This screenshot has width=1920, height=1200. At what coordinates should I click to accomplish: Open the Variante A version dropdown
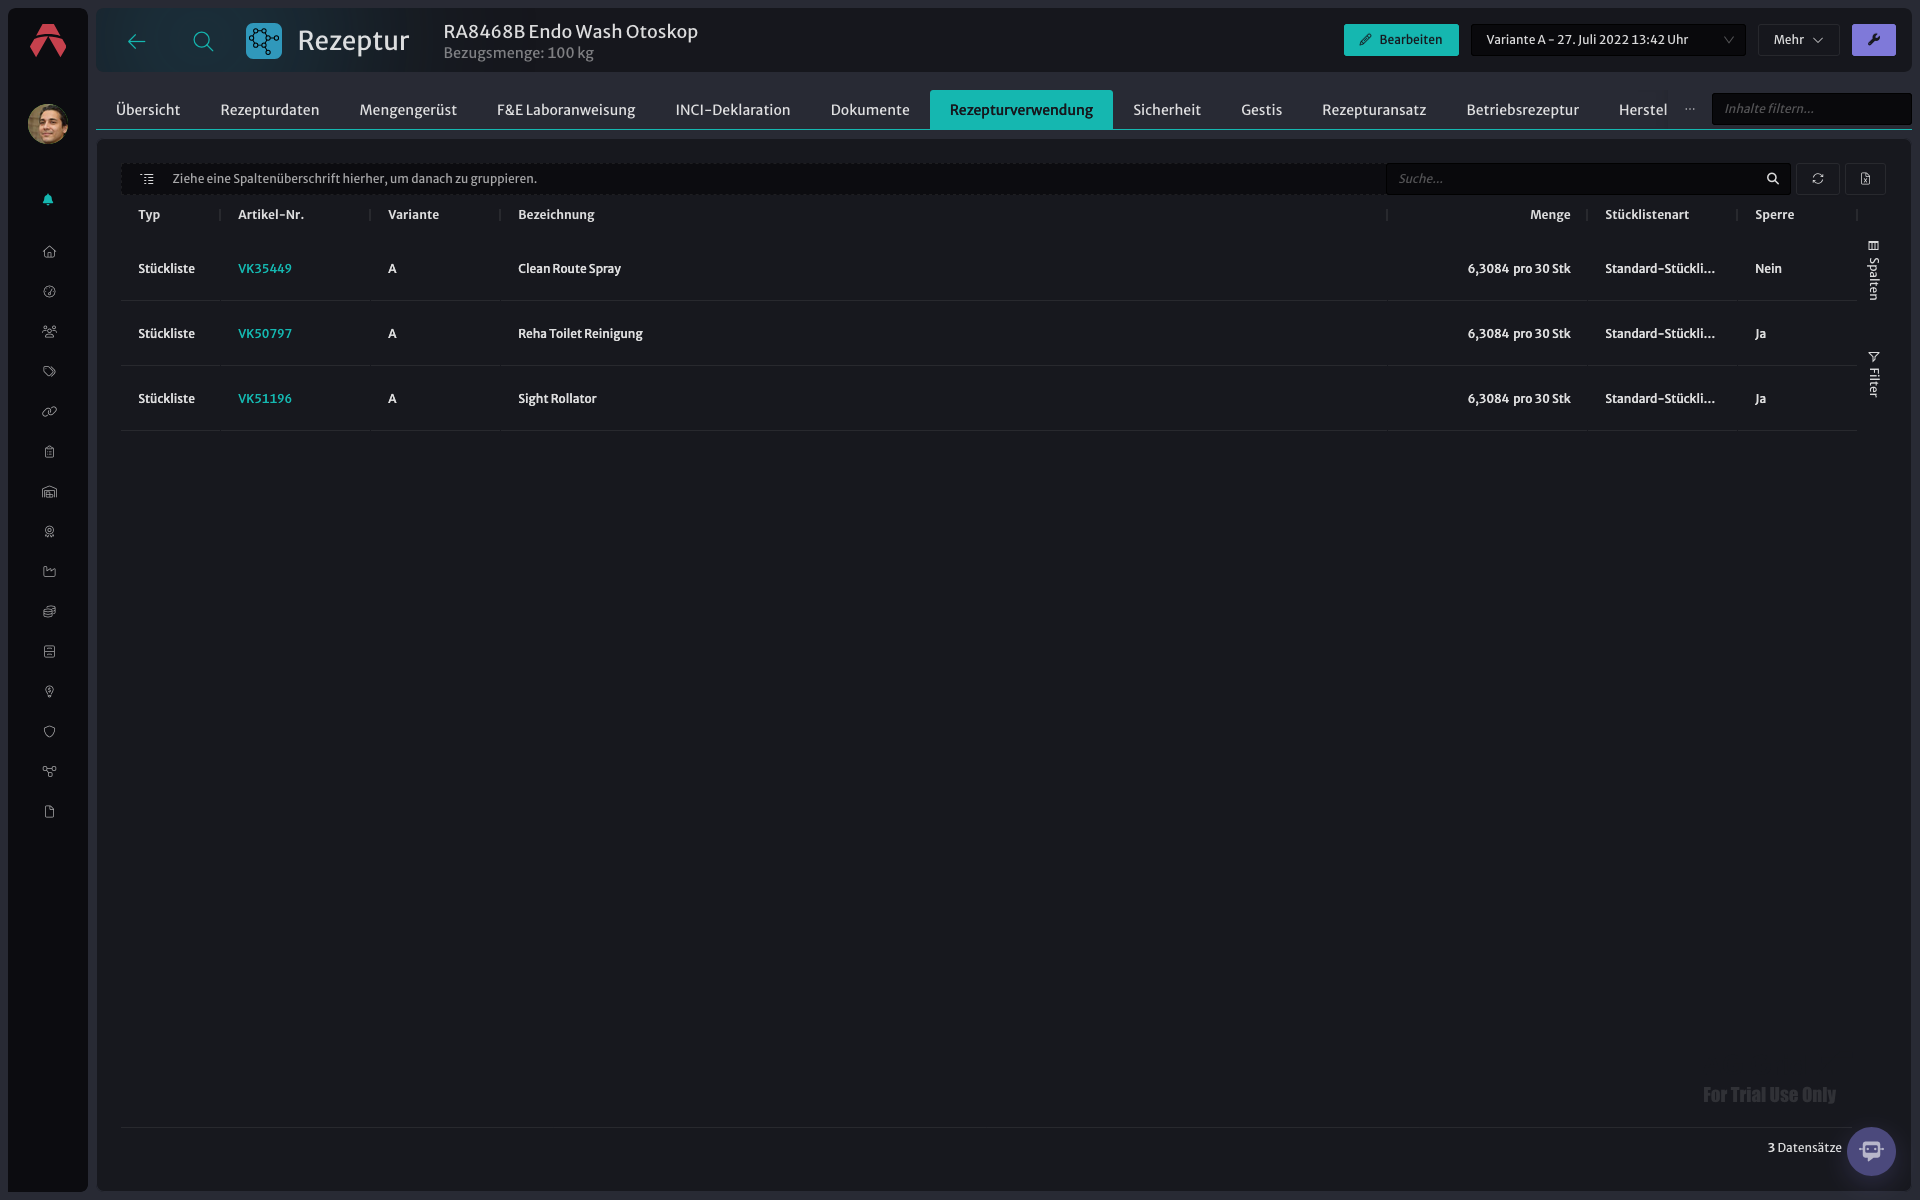point(1608,40)
